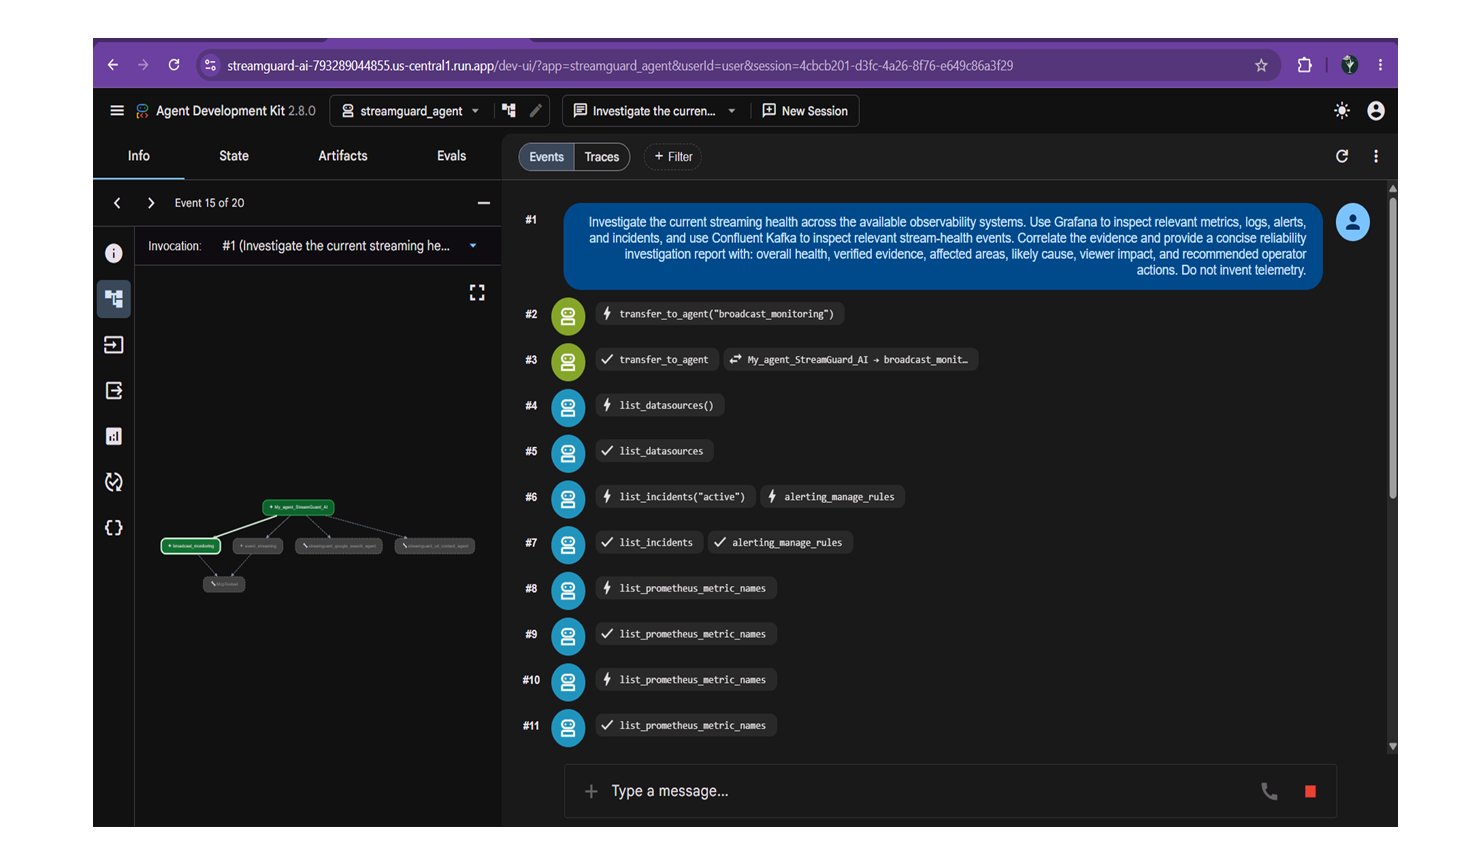The width and height of the screenshot is (1457, 855).
Task: Refresh the events list with the reload icon
Action: [1342, 156]
